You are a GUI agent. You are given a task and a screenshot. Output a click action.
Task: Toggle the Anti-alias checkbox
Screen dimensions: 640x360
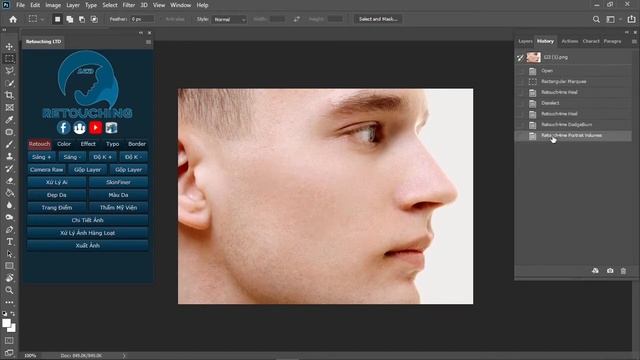(x=175, y=19)
